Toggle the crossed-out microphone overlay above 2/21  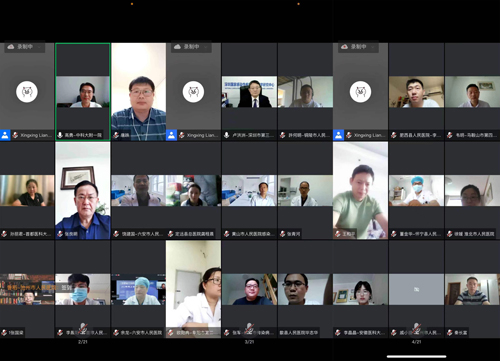(83, 328)
